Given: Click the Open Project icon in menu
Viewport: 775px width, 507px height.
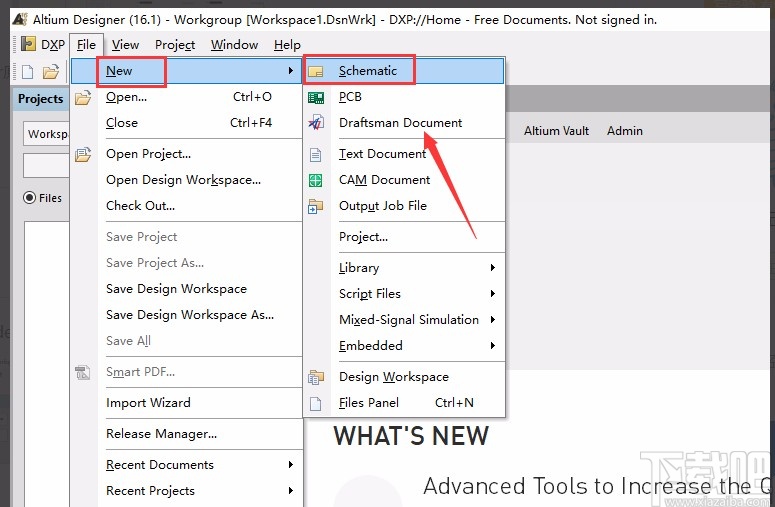Looking at the screenshot, I should click(83, 154).
